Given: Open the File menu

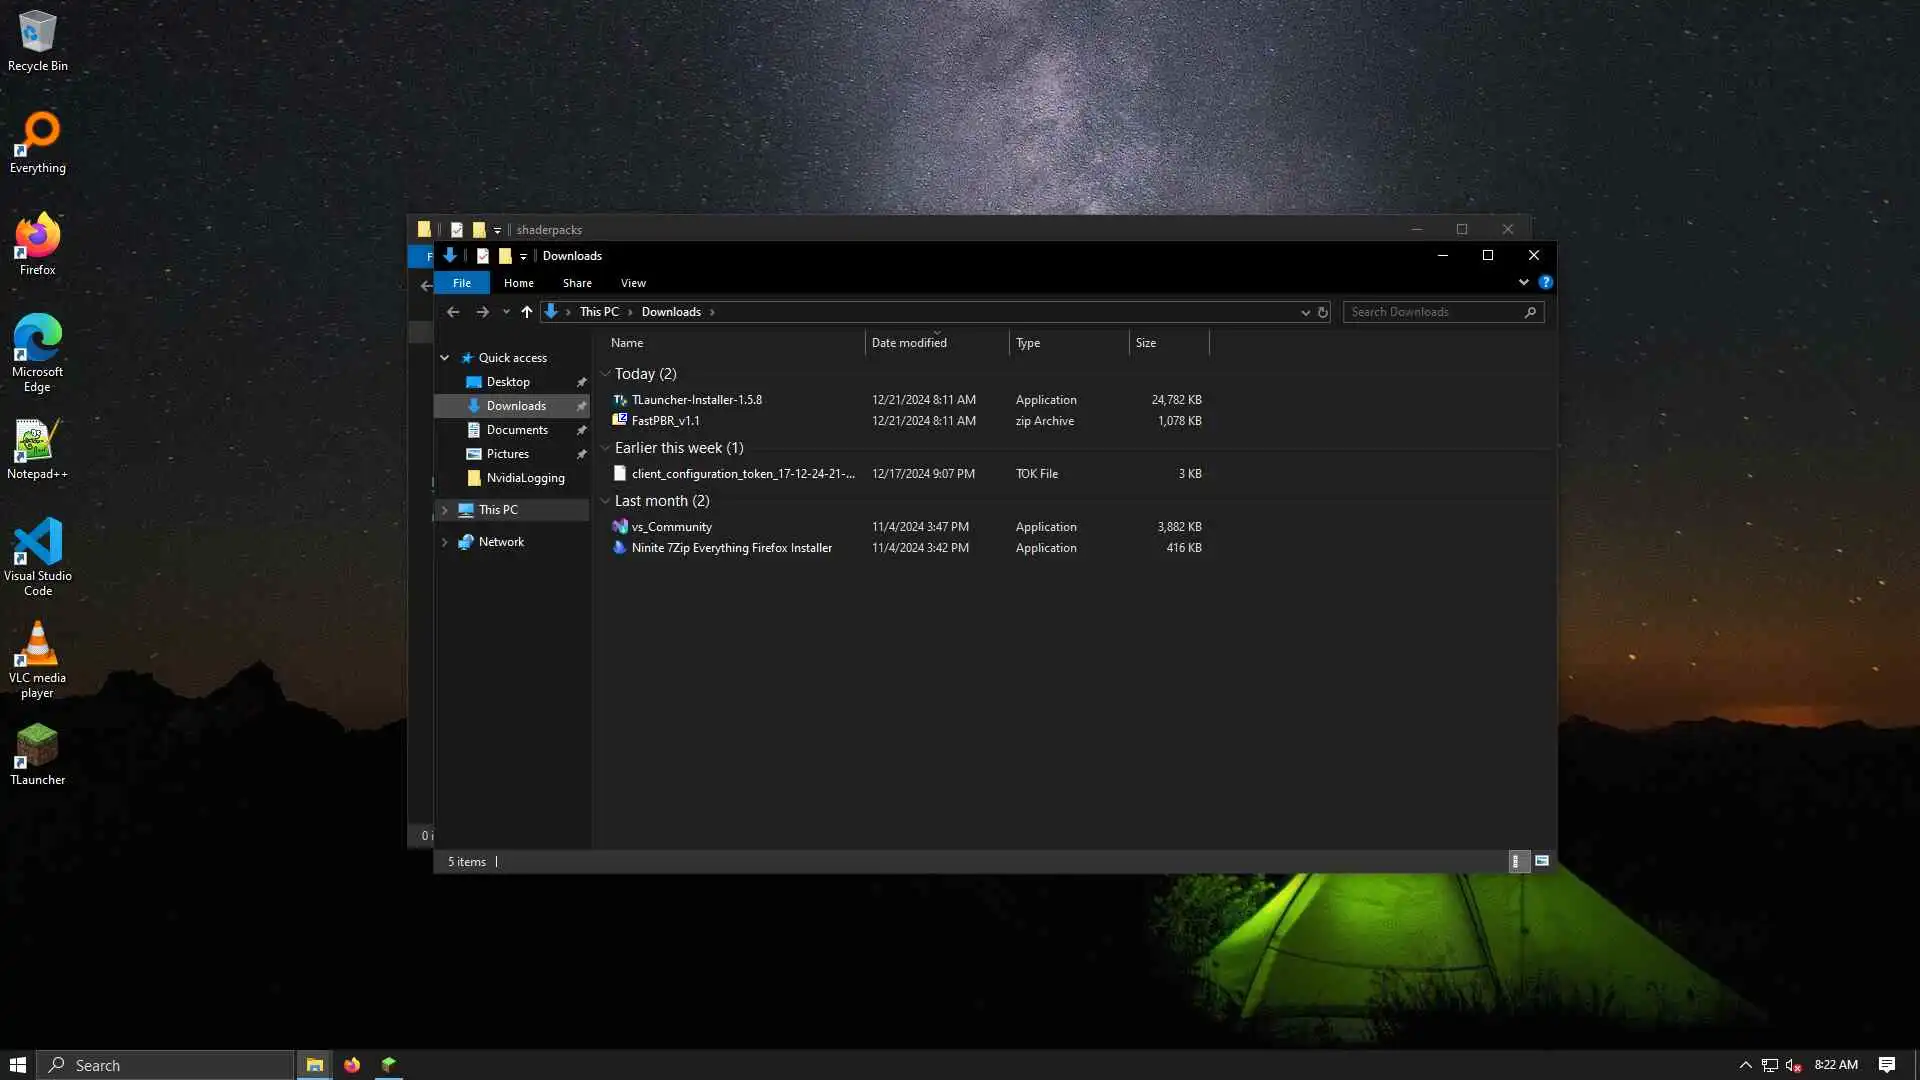Looking at the screenshot, I should 461,283.
